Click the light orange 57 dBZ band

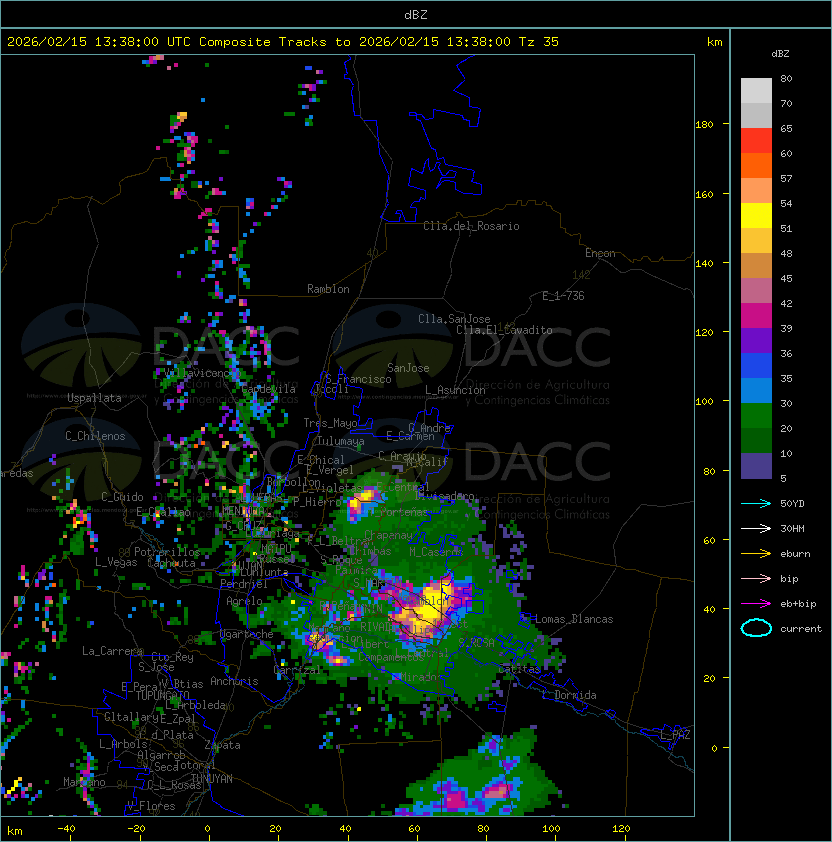click(x=756, y=191)
